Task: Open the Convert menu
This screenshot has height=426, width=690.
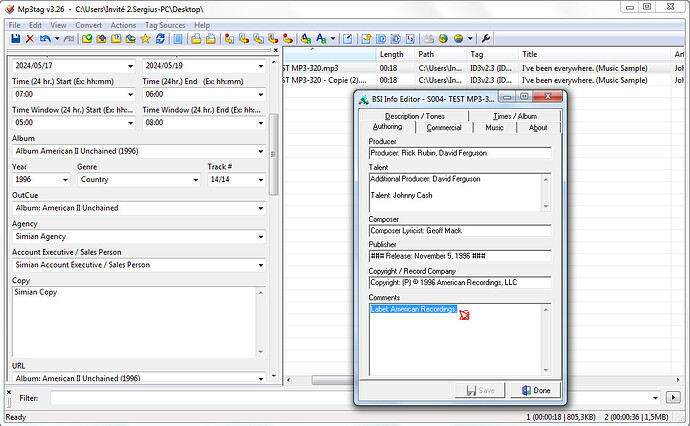Action: (x=88, y=25)
